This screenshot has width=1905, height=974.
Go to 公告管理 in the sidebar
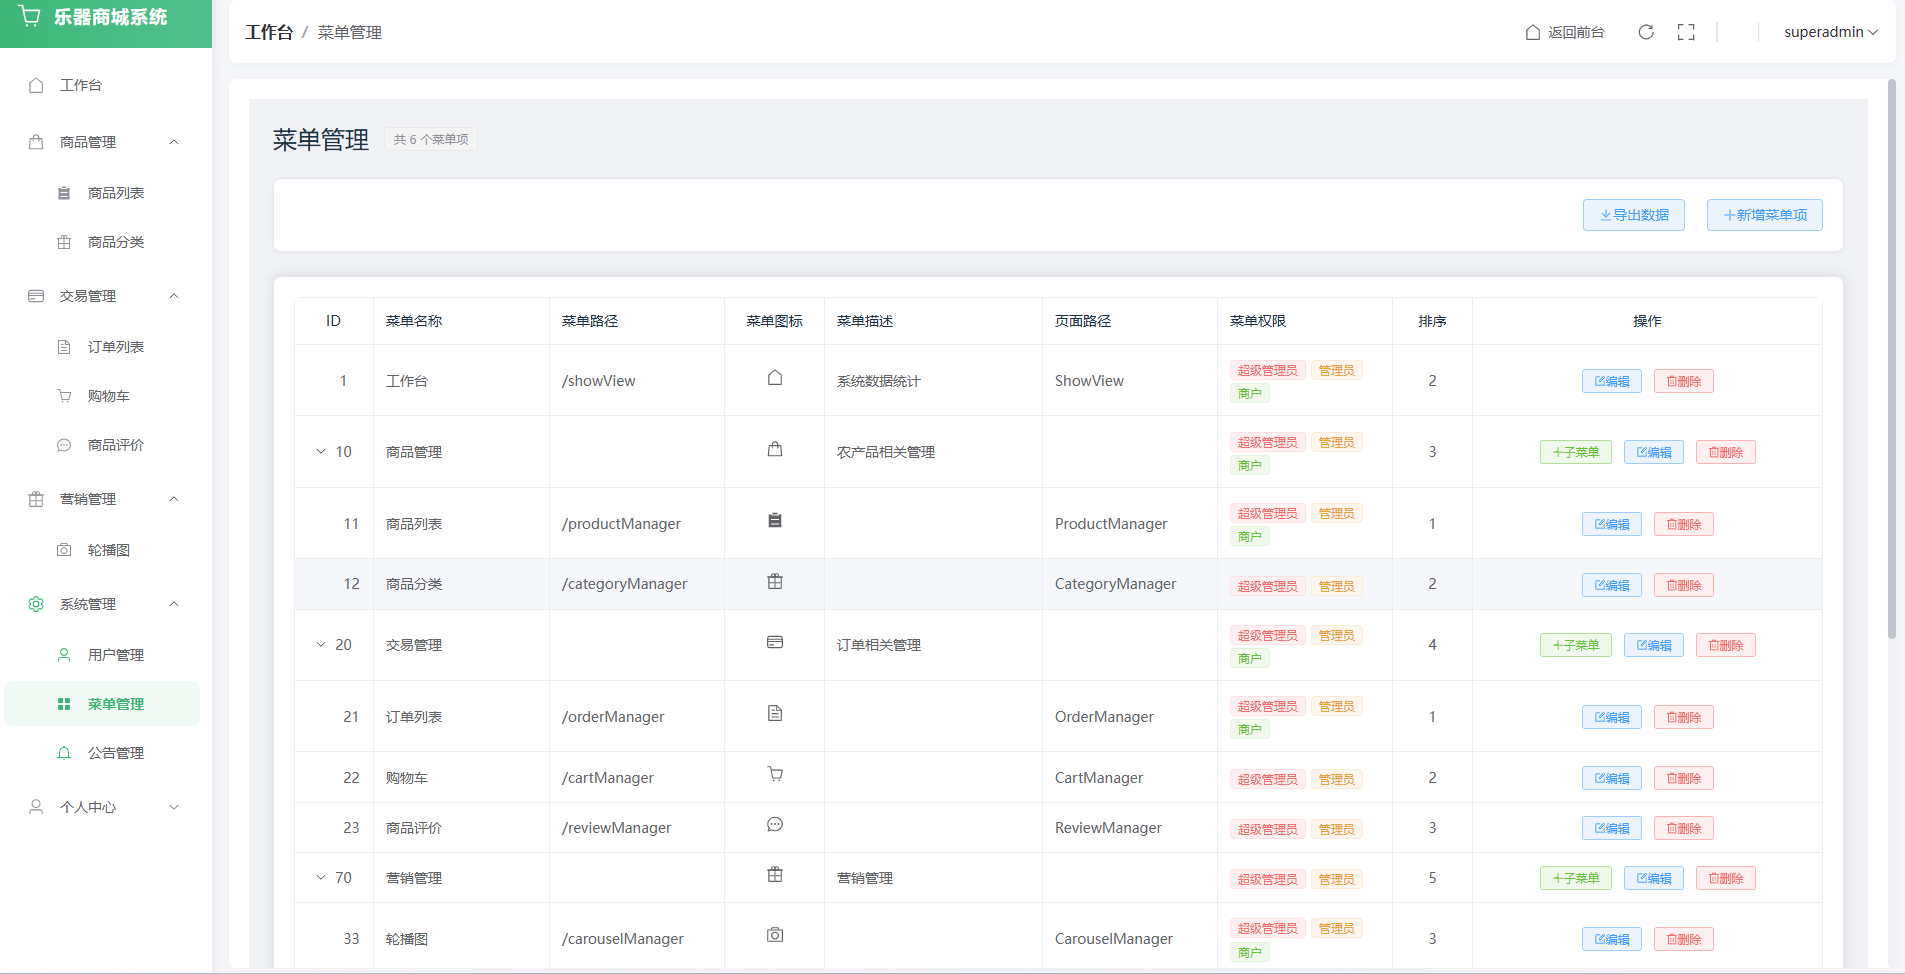[115, 753]
